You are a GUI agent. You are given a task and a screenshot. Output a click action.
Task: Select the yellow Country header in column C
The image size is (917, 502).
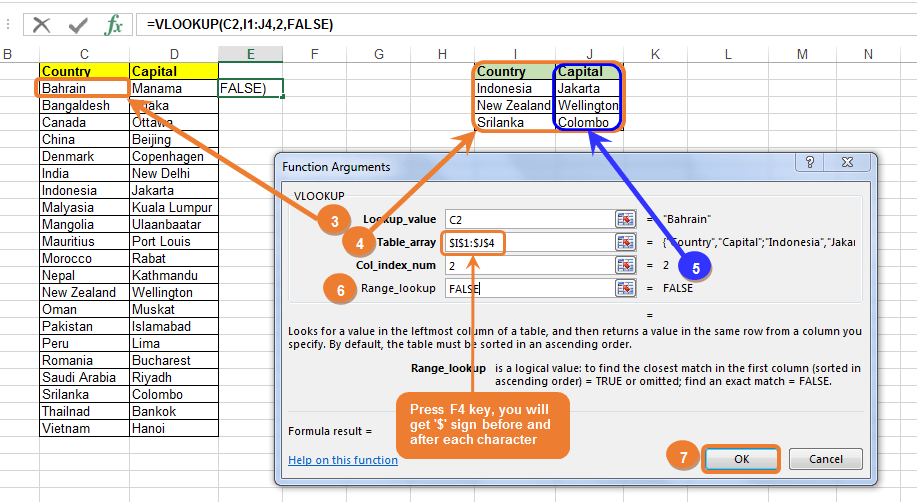(x=84, y=71)
